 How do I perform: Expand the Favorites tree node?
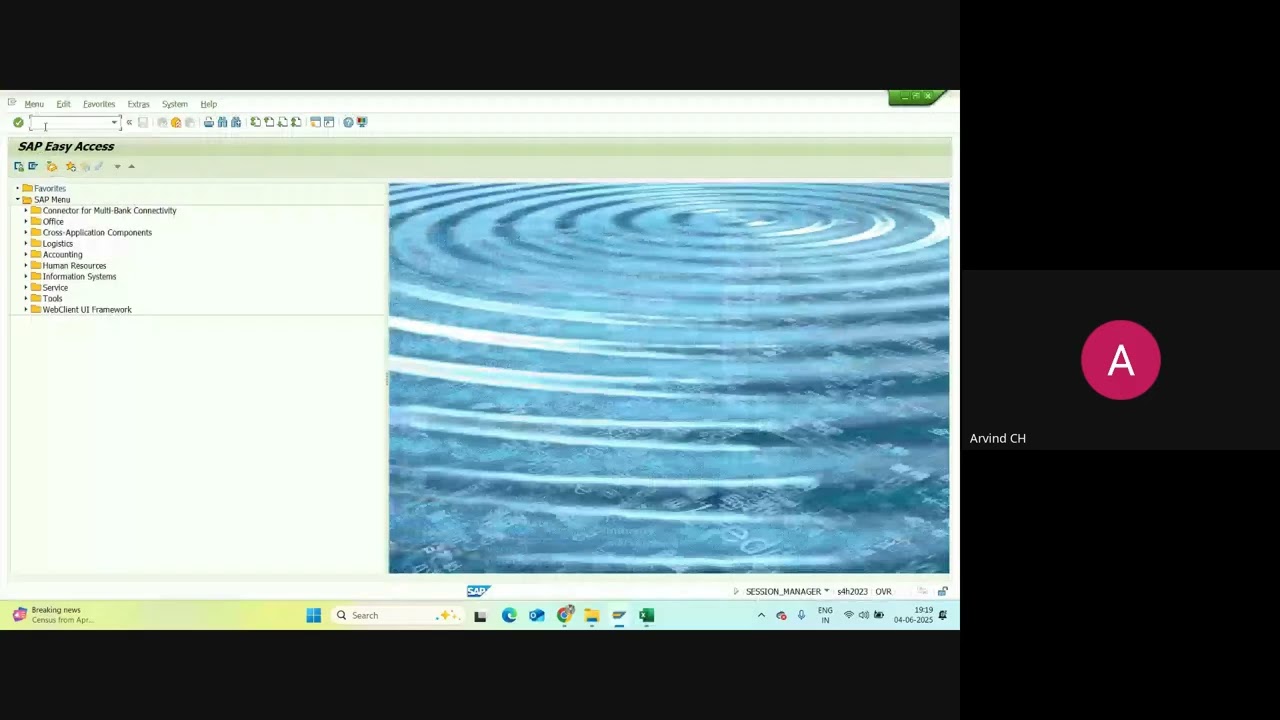tap(17, 188)
